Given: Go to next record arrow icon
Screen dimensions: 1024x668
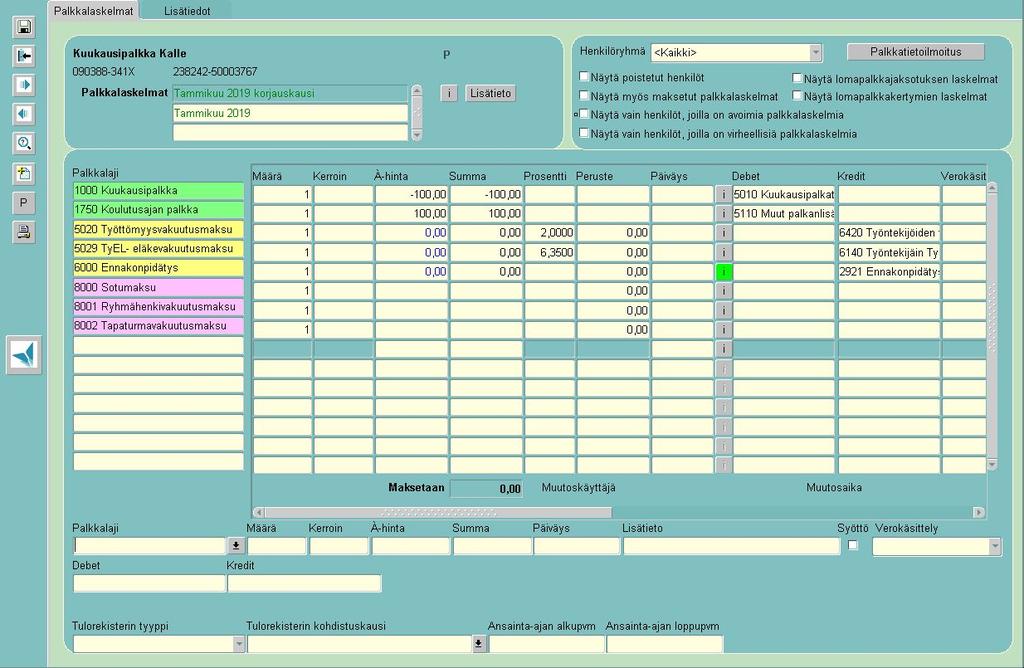Looking at the screenshot, I should (24, 85).
